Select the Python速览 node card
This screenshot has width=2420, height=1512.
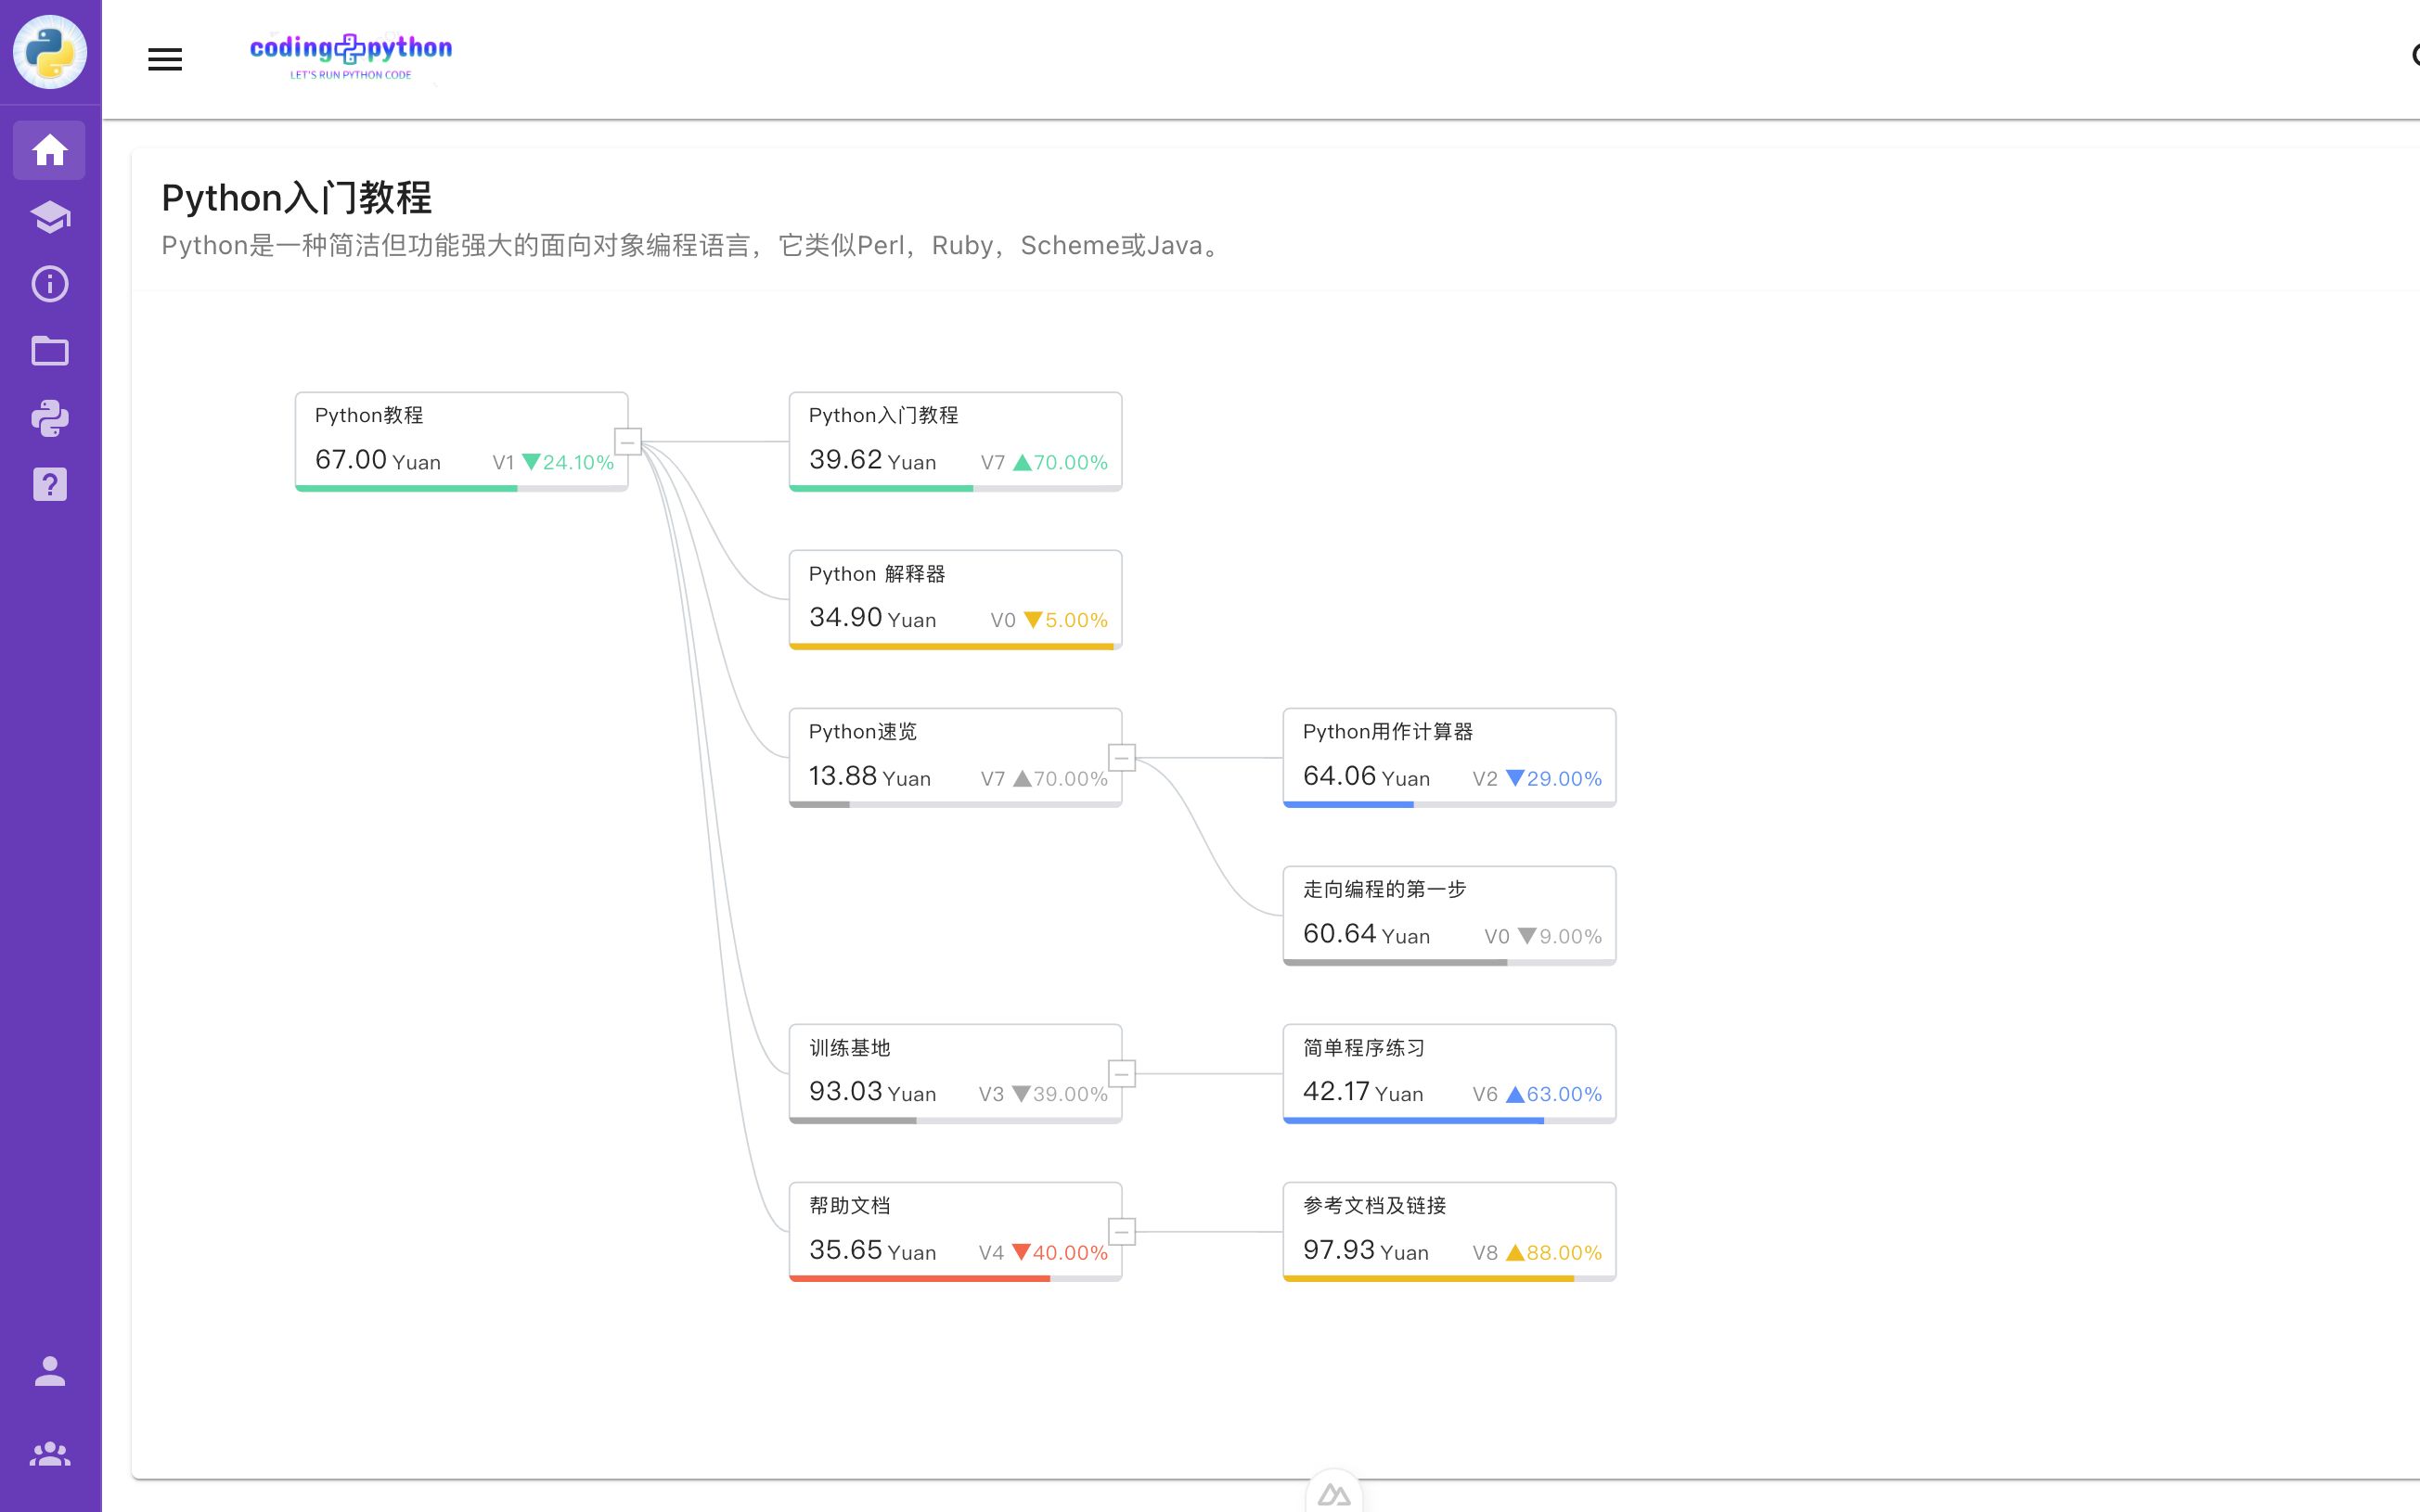(956, 758)
